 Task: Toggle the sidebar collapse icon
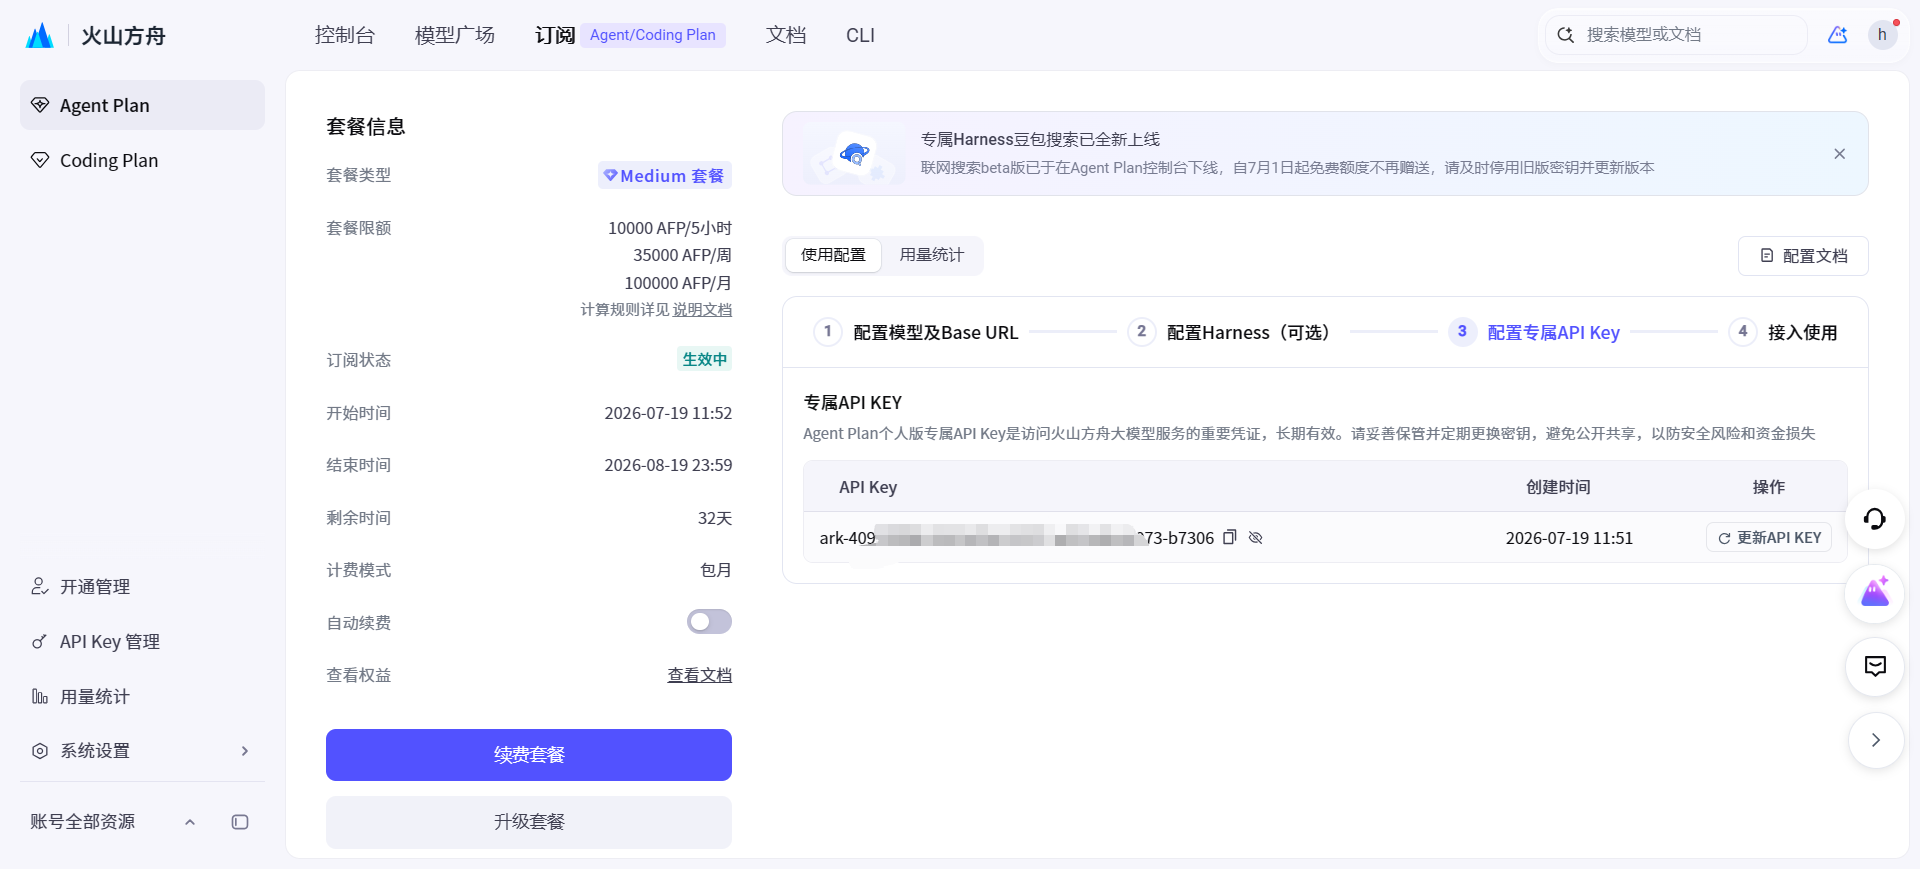coord(240,822)
